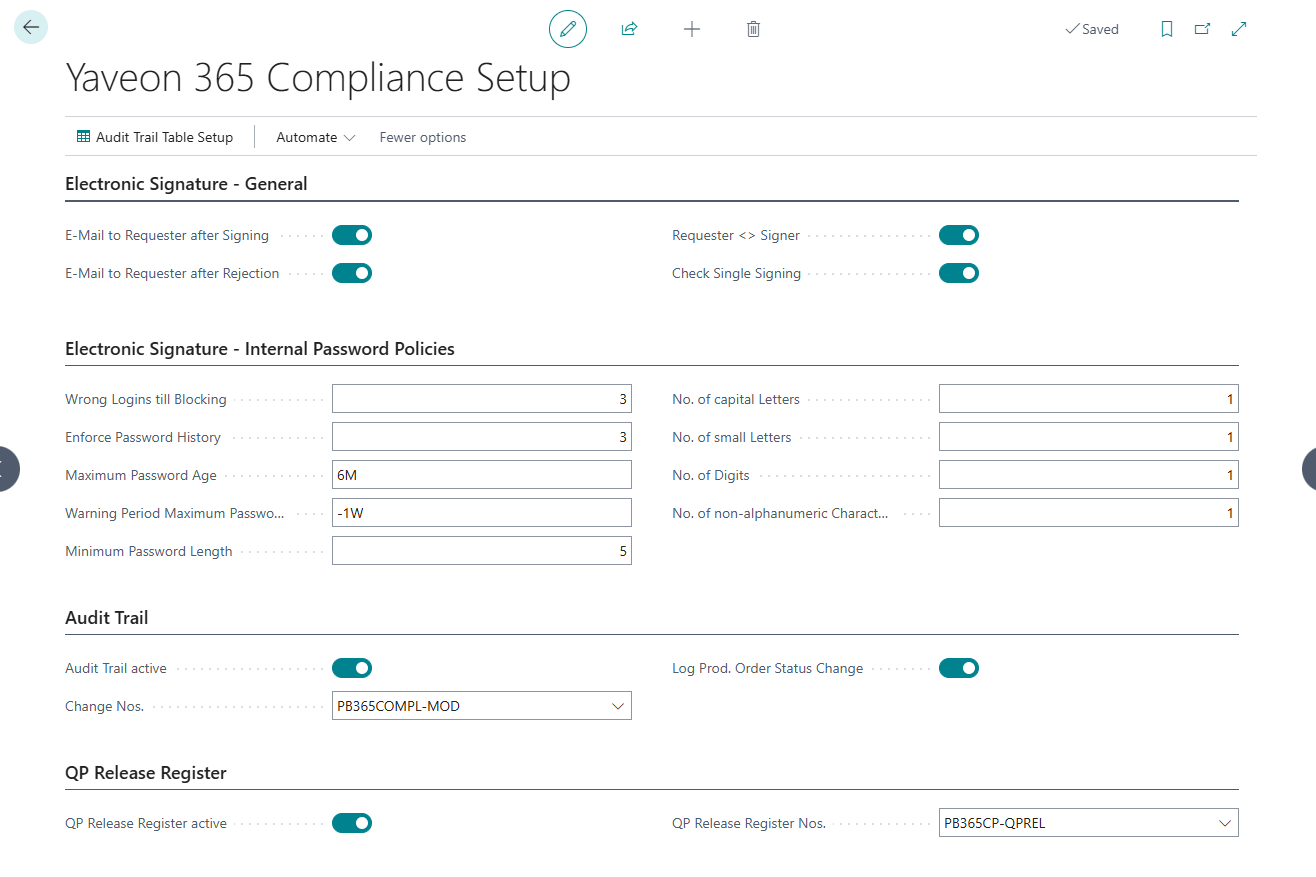Click Minimum Password Length field
The image size is (1316, 877).
tap(482, 551)
